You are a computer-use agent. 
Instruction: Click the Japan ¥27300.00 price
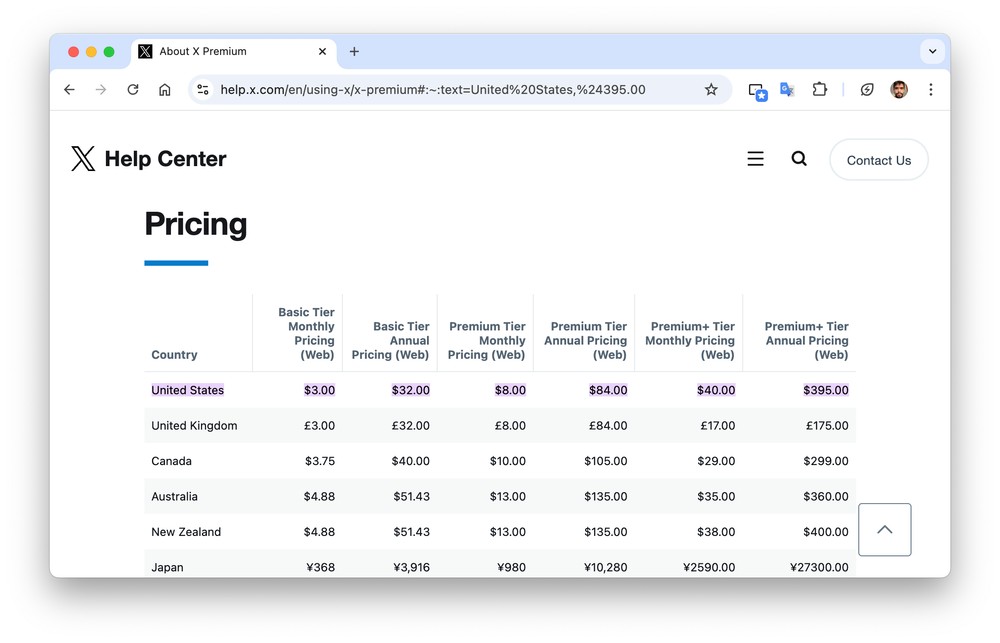[x=819, y=567]
